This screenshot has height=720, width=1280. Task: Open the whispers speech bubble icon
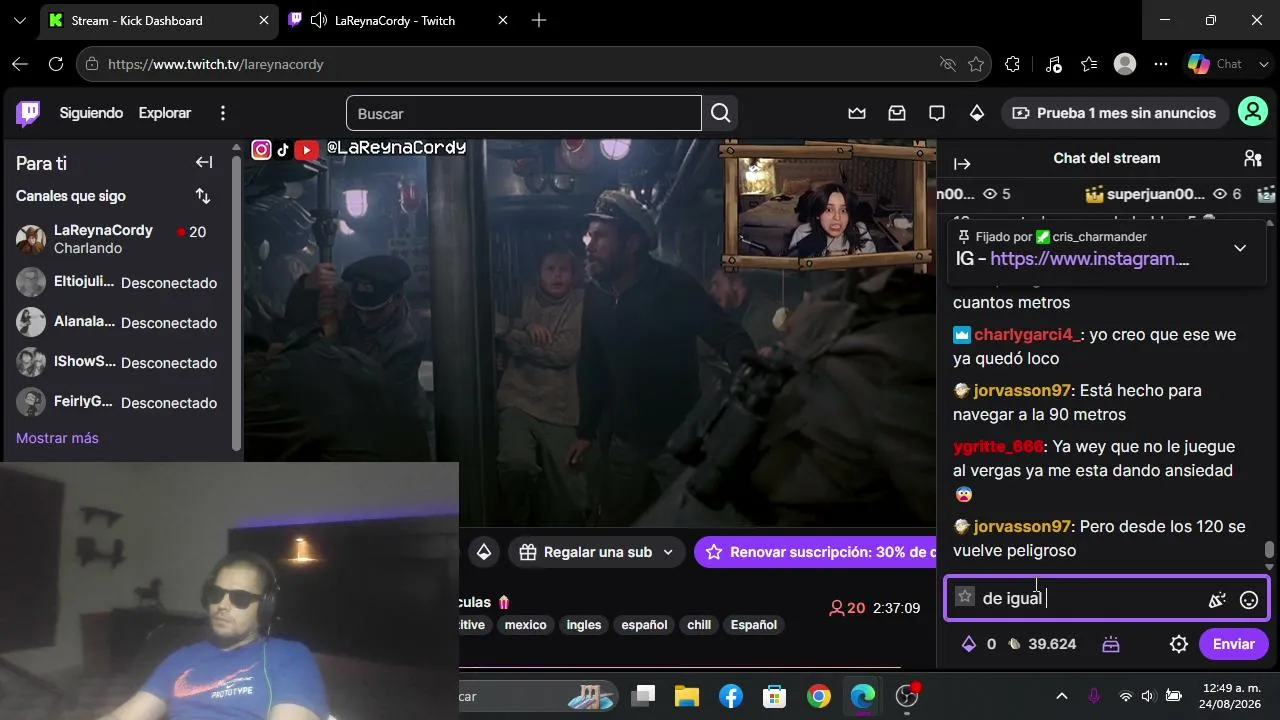click(x=937, y=113)
